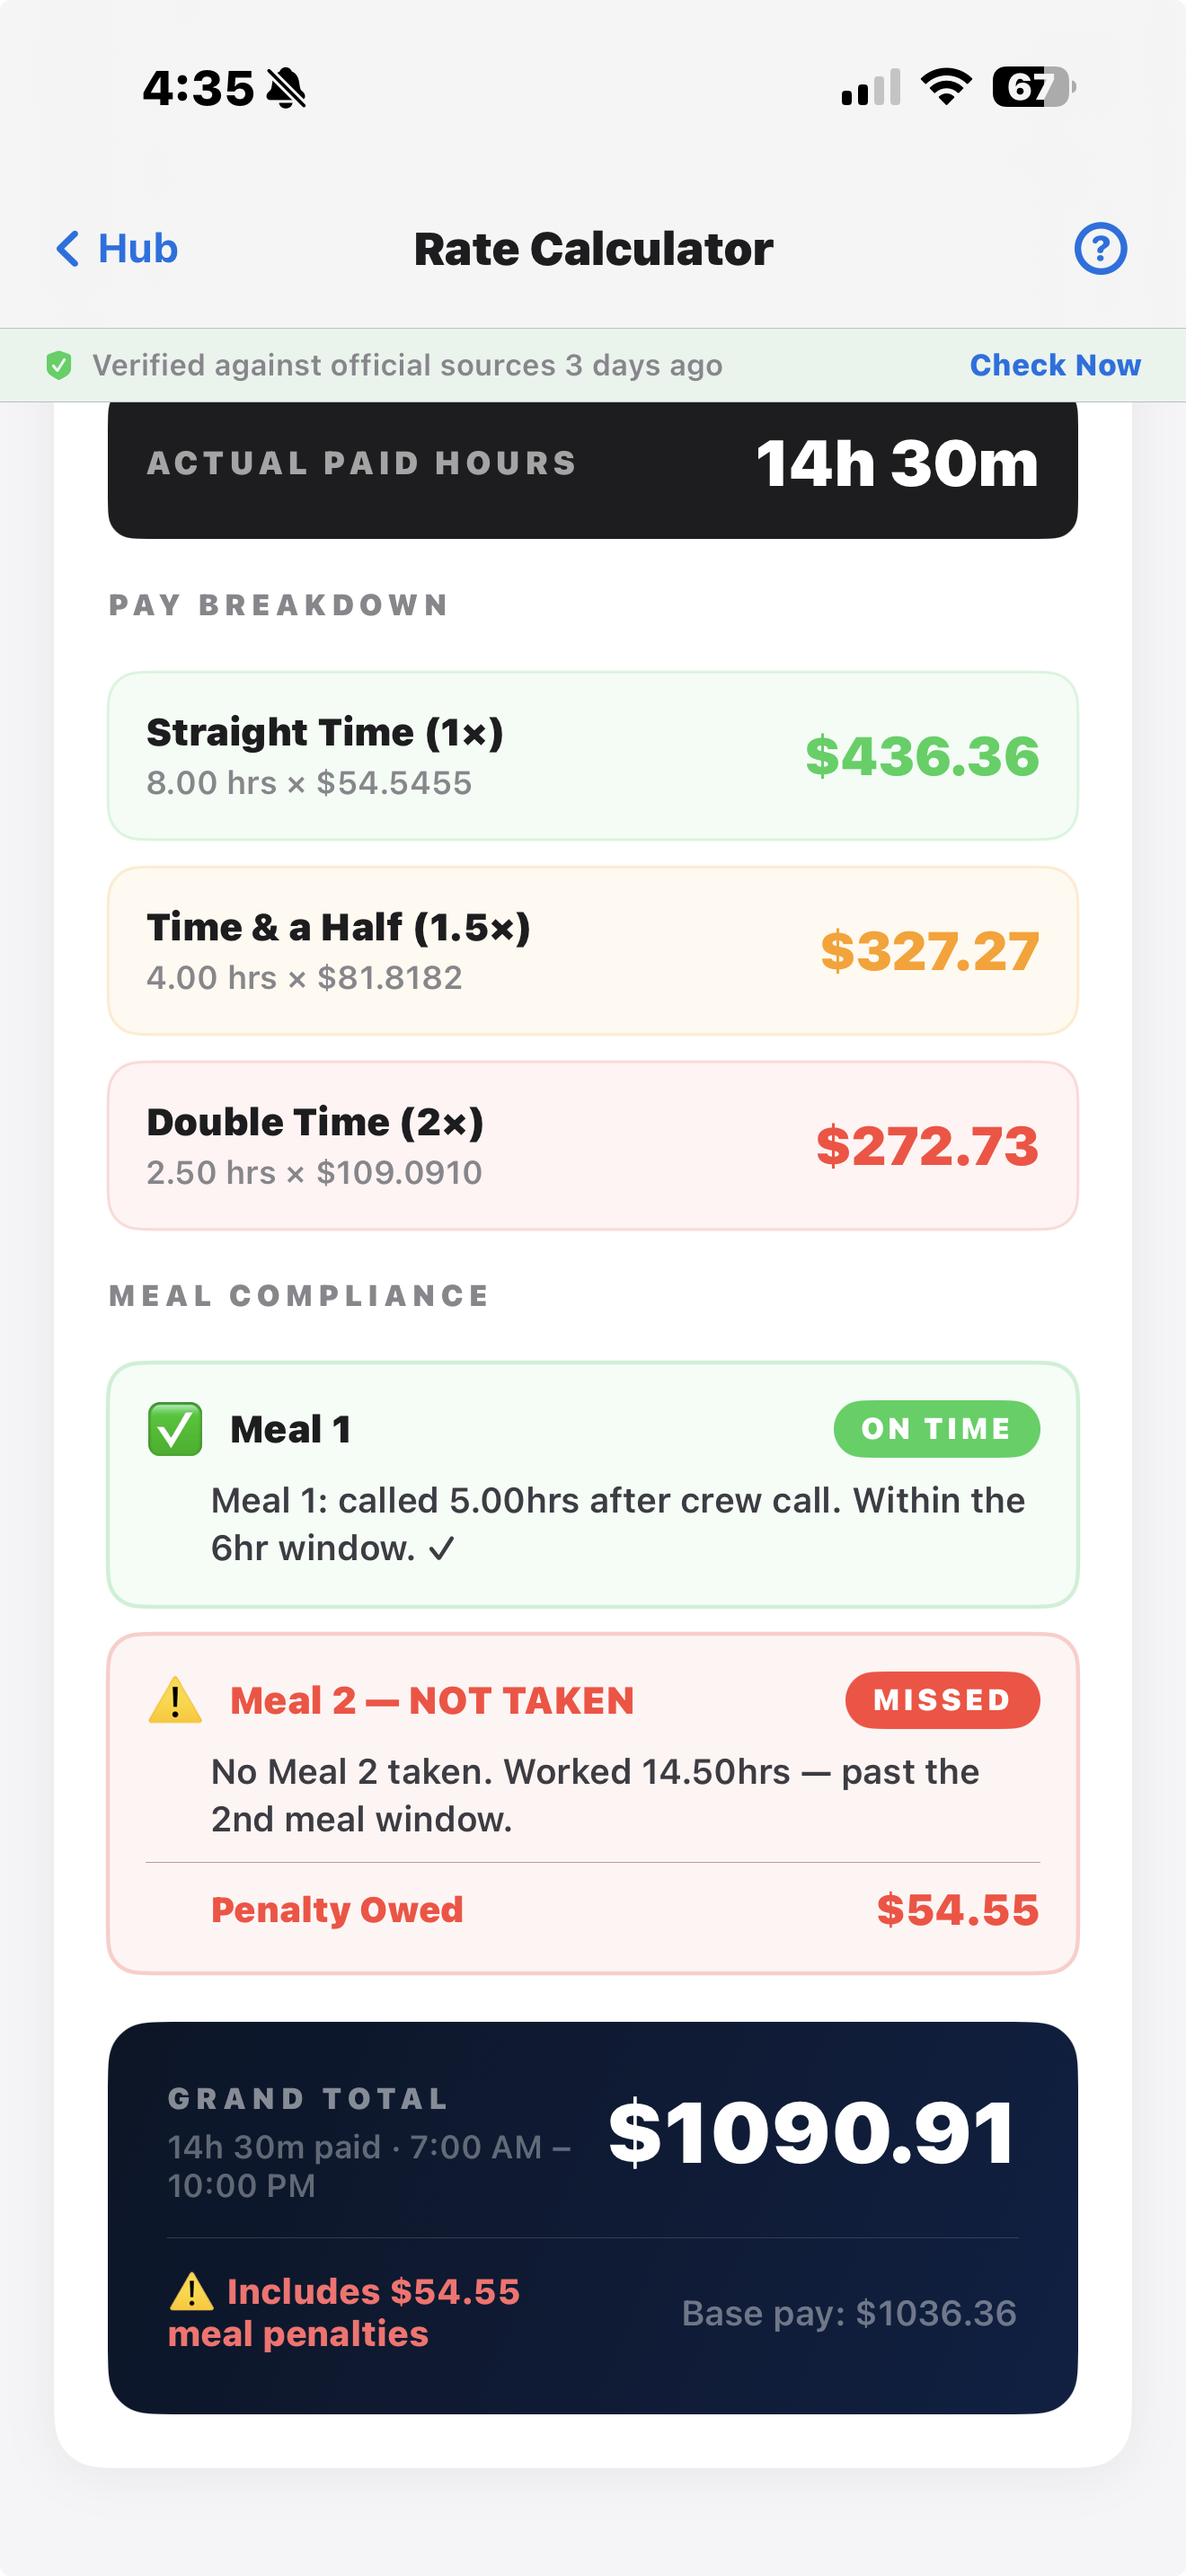The image size is (1186, 2576).
Task: Tap the help question mark icon
Action: click(1100, 248)
